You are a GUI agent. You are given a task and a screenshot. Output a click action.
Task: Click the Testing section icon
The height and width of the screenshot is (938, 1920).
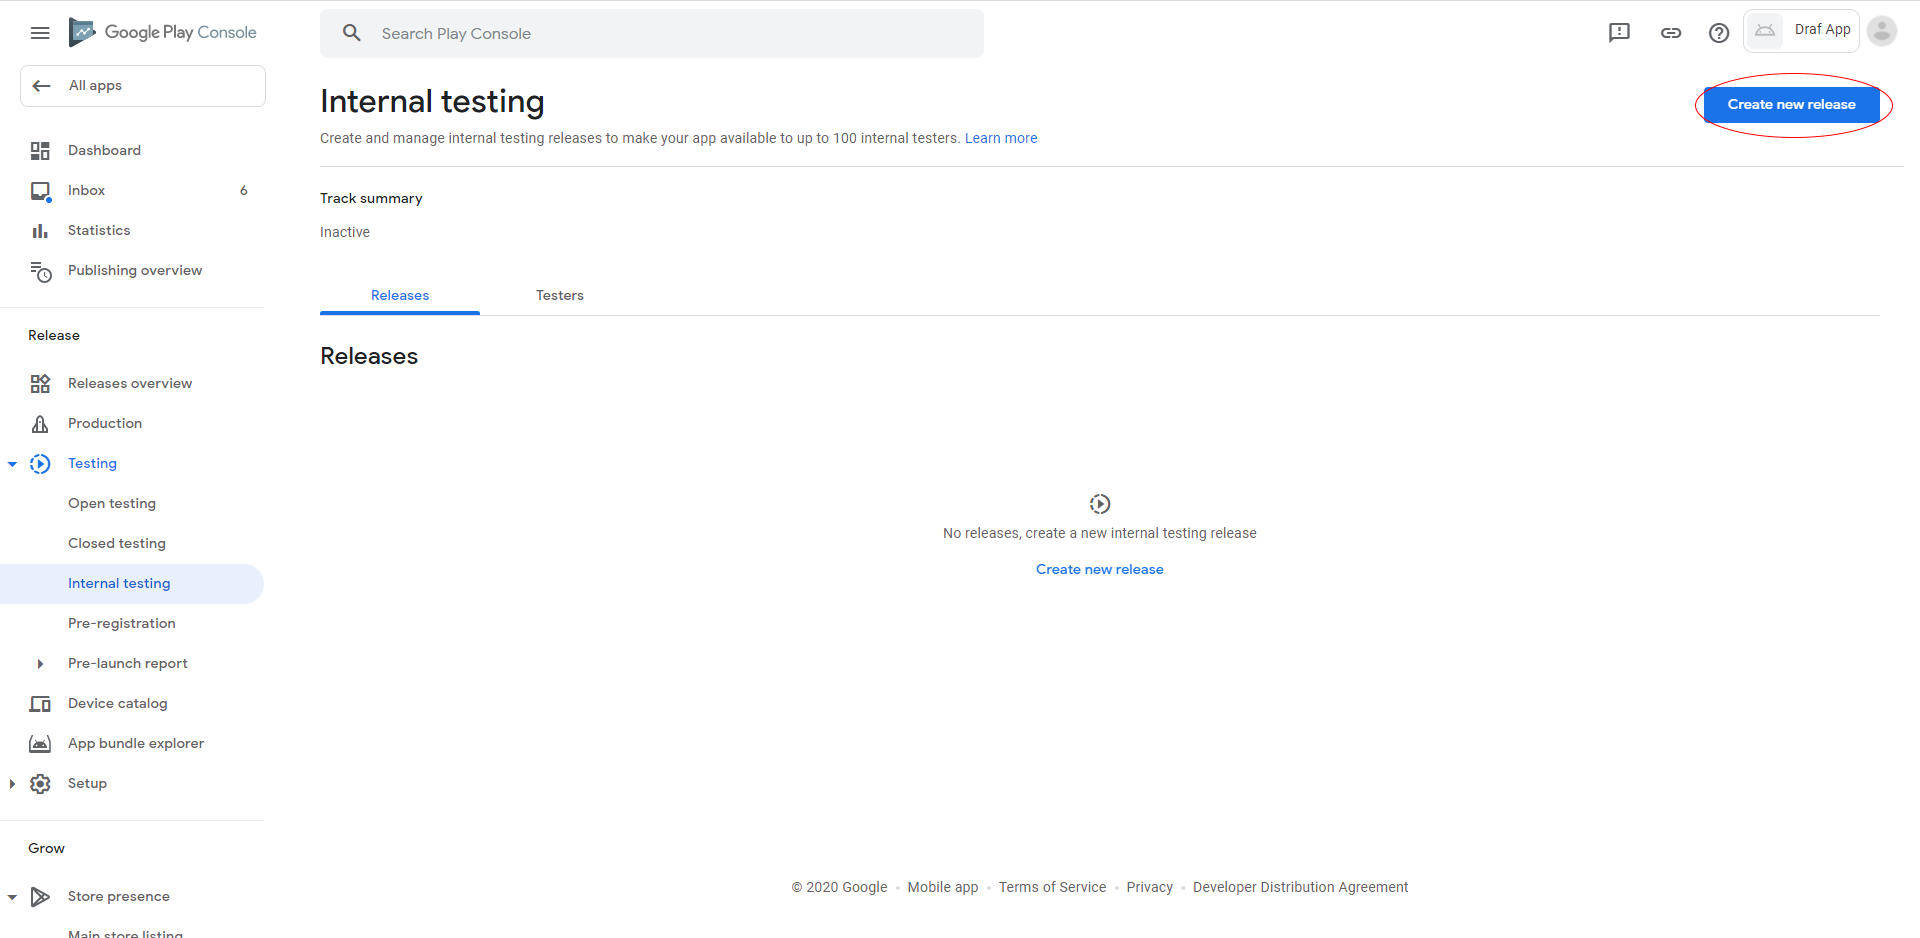[40, 464]
